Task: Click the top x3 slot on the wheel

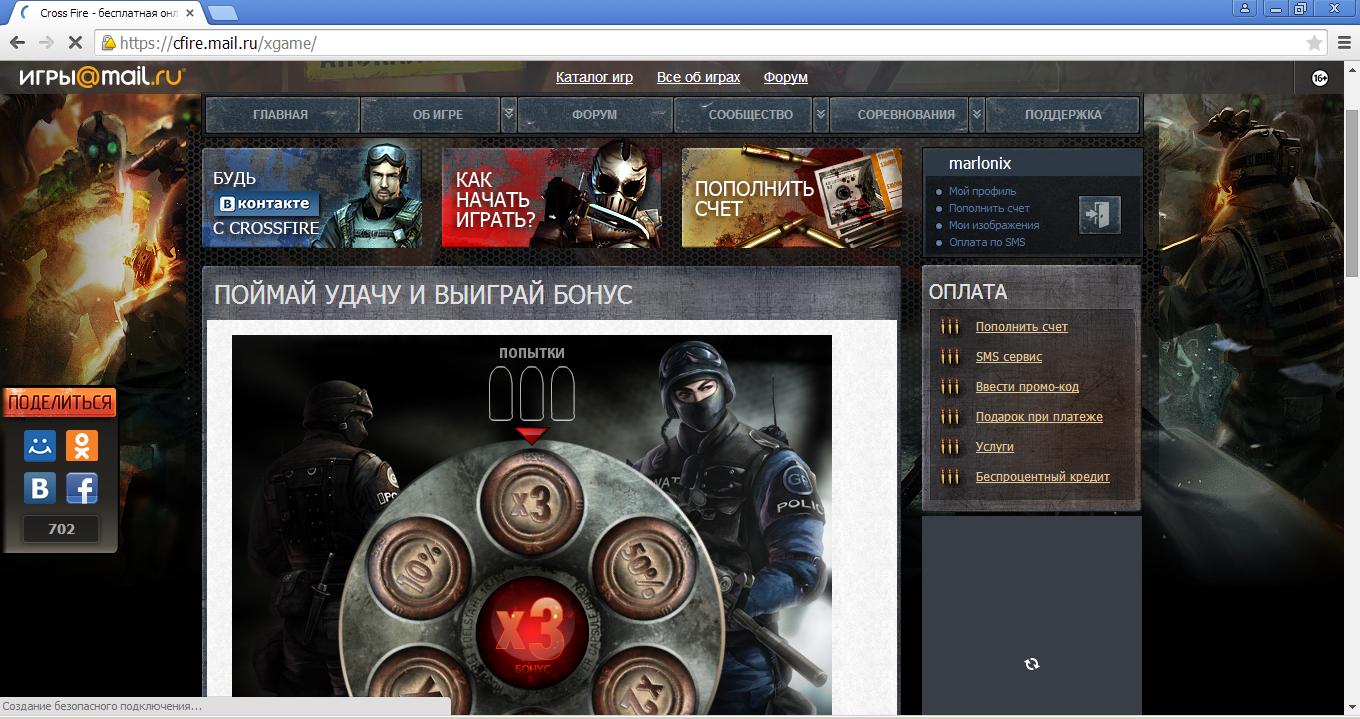Action: (530, 506)
